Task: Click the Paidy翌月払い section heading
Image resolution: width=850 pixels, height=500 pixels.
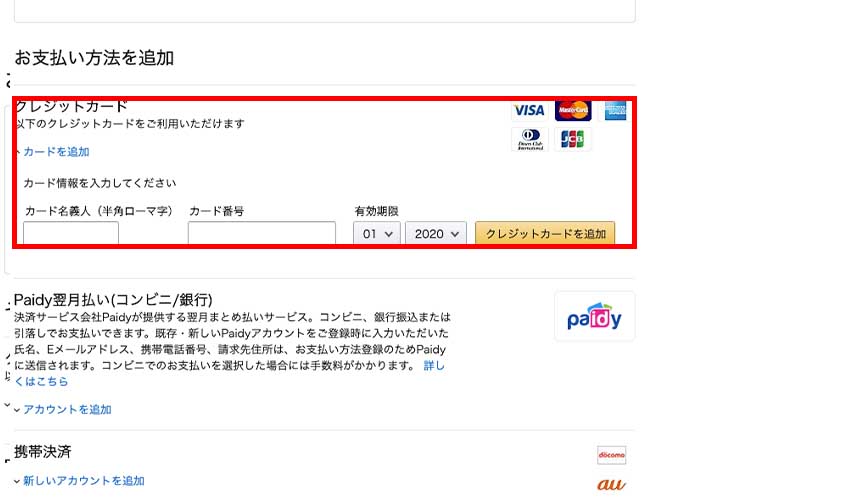Action: pyautogui.click(x=113, y=300)
